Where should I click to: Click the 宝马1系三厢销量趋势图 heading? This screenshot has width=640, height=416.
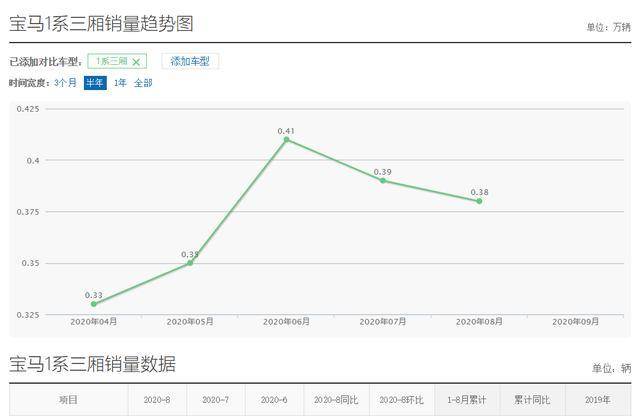tap(101, 24)
